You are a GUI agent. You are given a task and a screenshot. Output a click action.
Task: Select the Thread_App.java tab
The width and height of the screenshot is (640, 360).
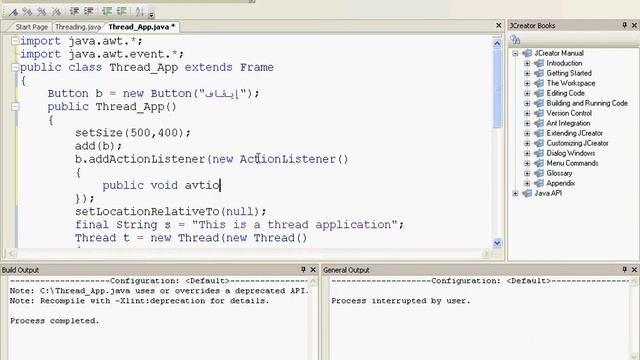(142, 27)
